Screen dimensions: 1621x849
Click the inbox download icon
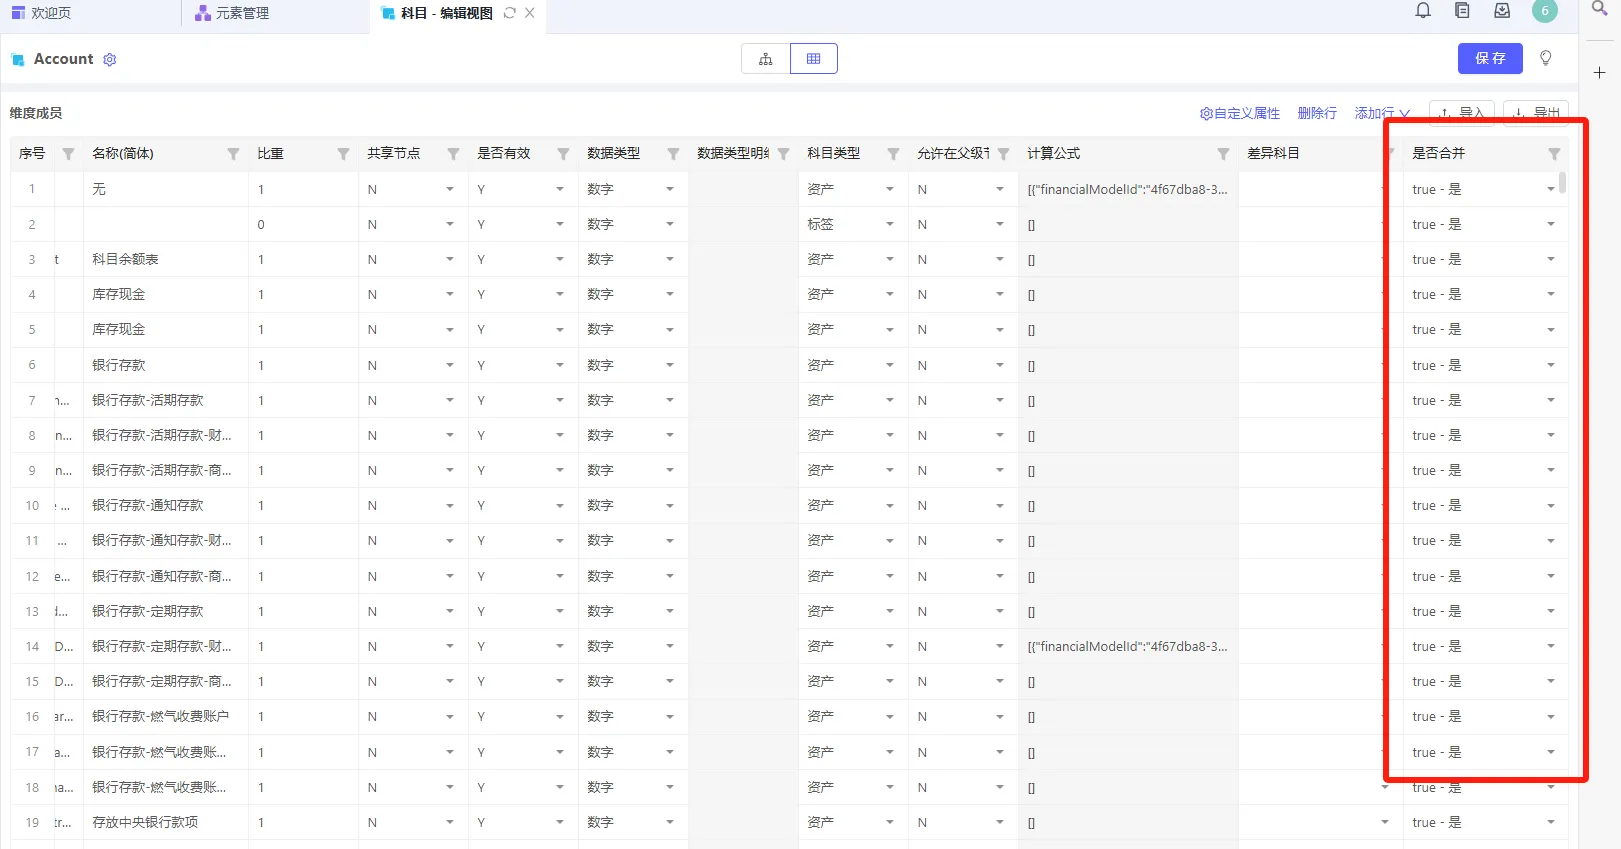(1501, 11)
